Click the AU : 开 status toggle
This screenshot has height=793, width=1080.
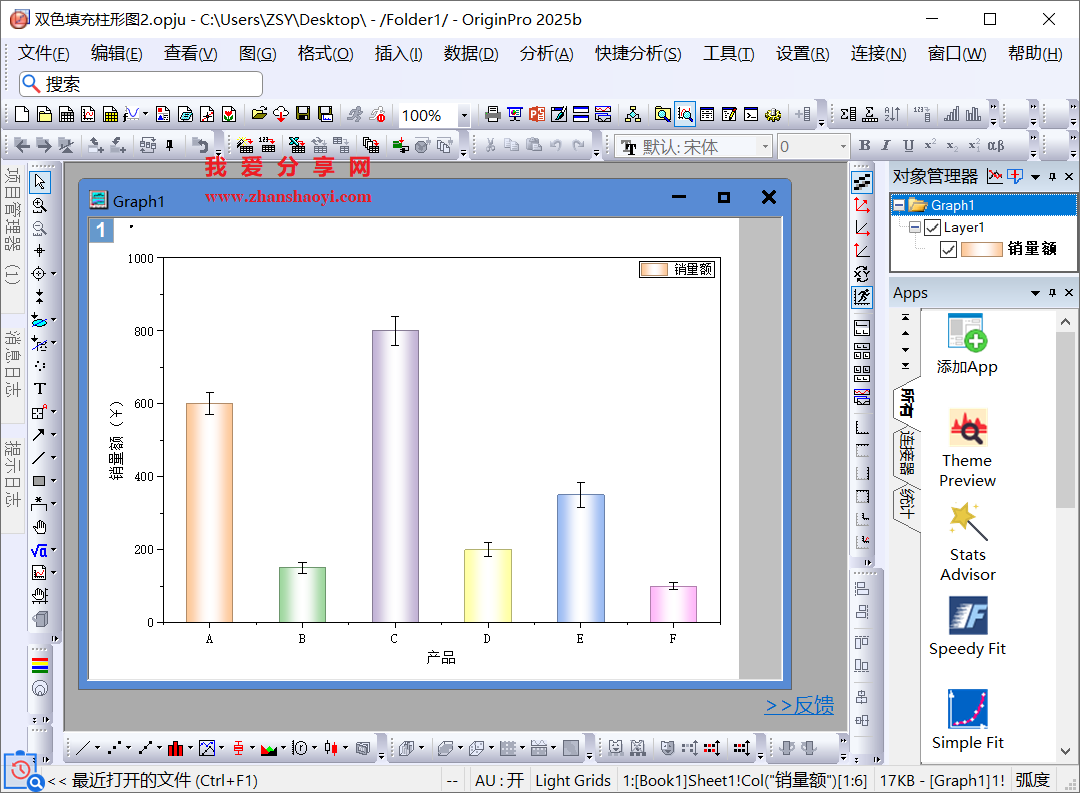coord(499,780)
